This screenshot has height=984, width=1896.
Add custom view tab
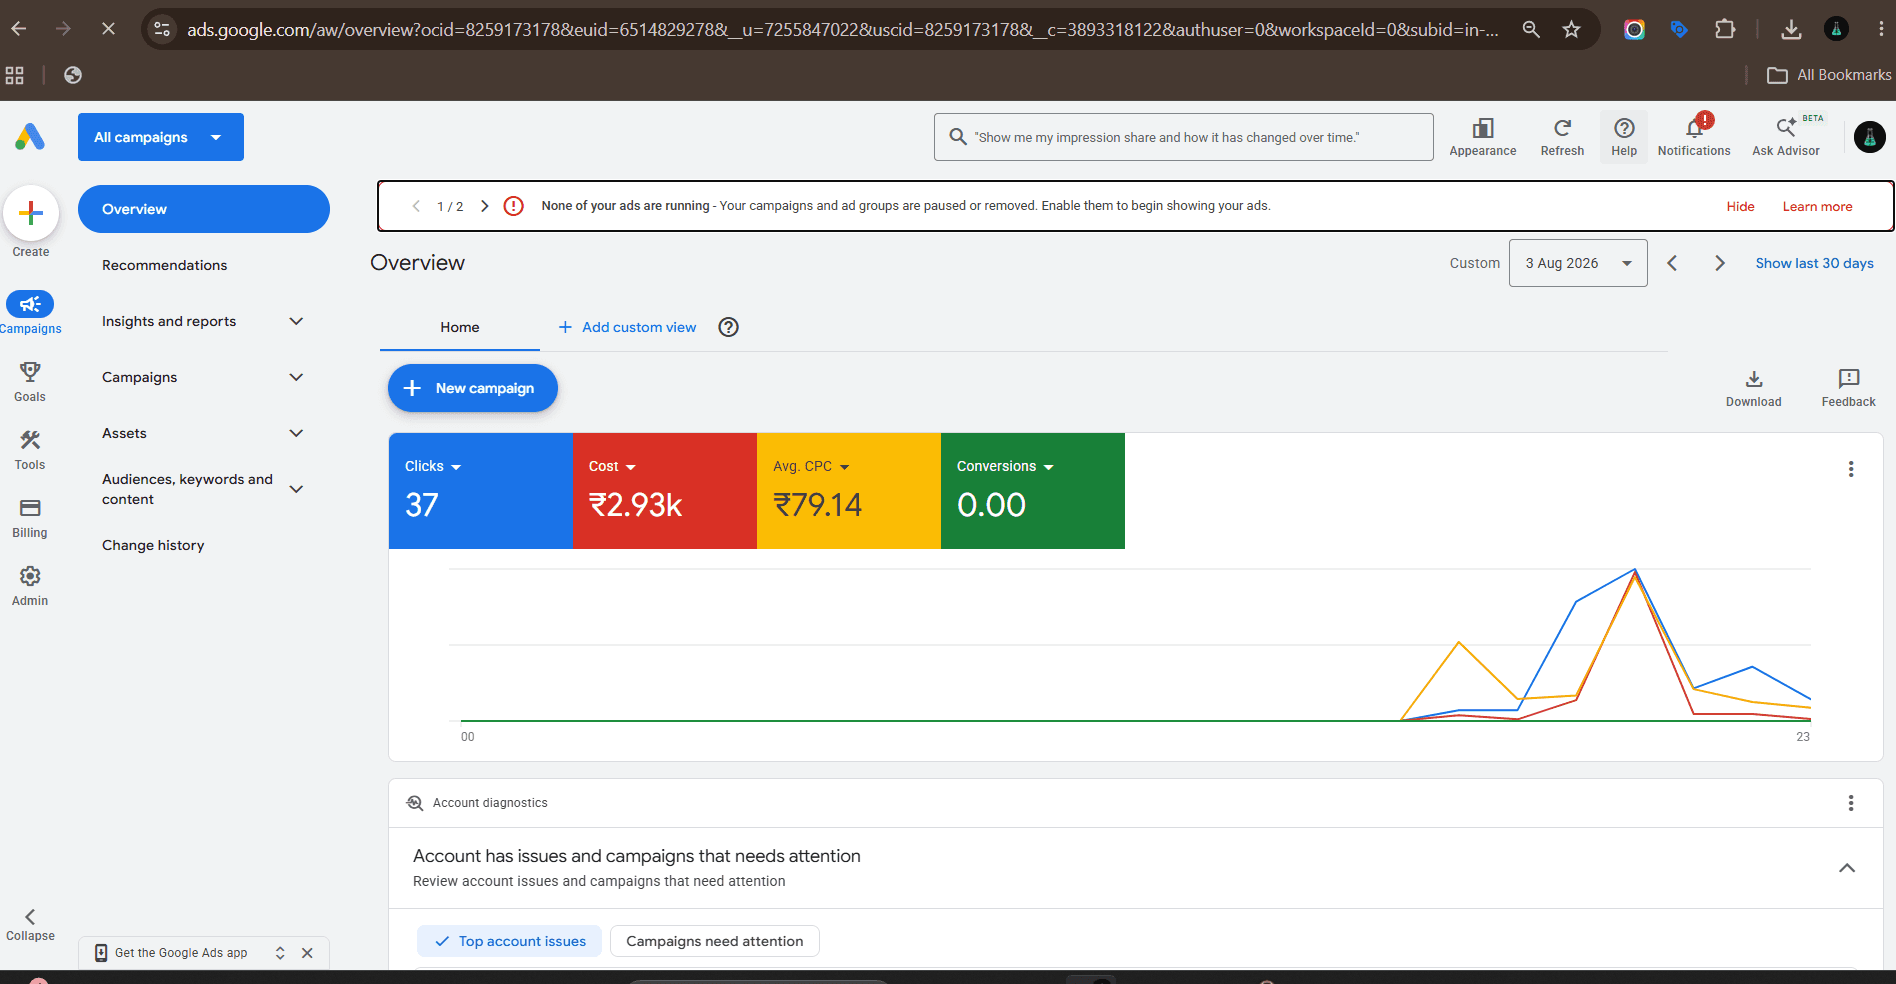(x=627, y=327)
